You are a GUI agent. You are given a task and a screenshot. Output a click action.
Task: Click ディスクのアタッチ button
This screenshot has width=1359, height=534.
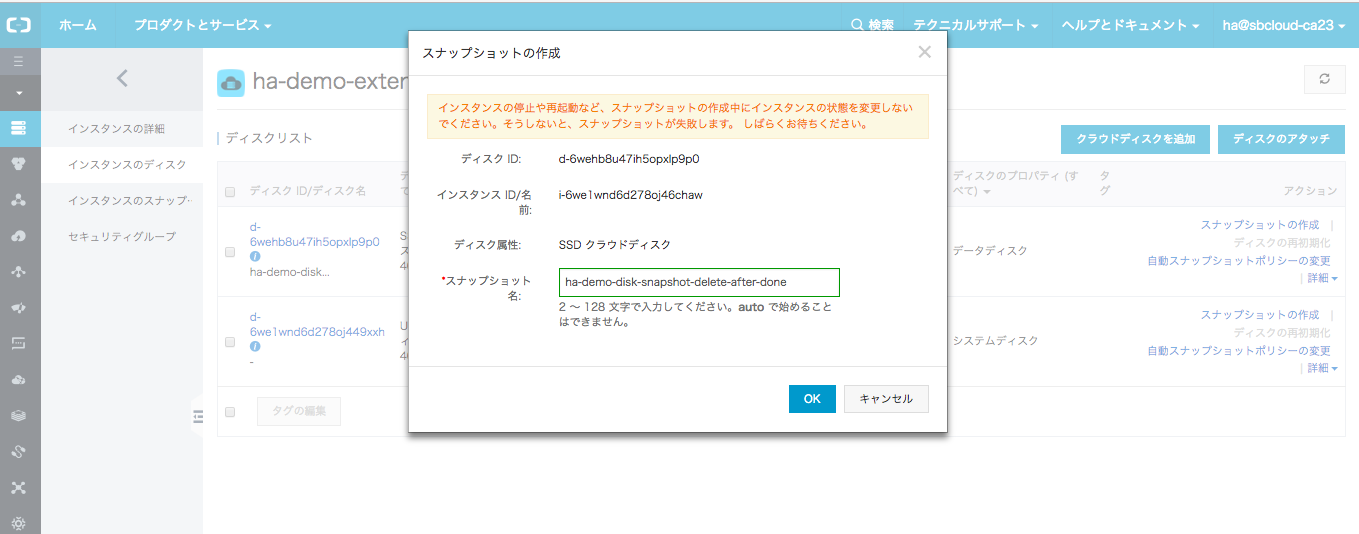point(1281,139)
